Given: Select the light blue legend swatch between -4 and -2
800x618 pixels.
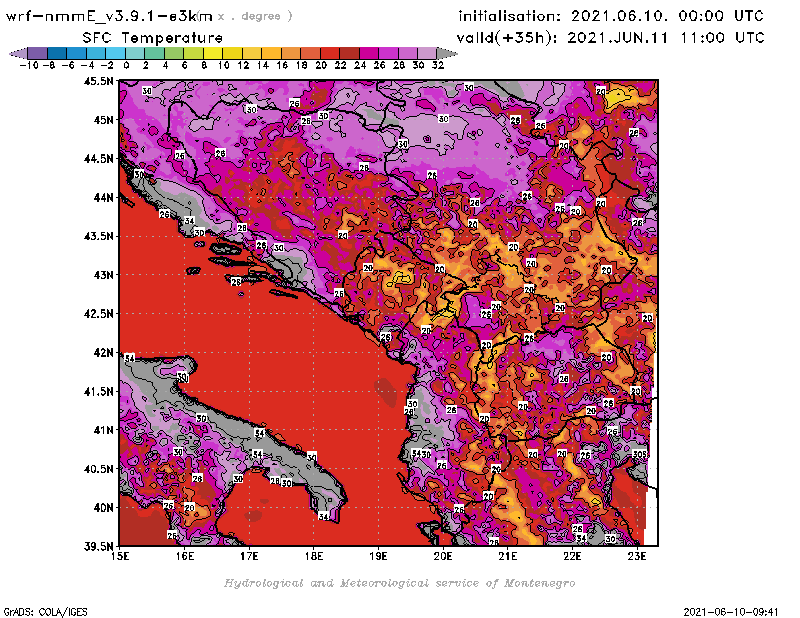Looking at the screenshot, I should click(x=95, y=53).
